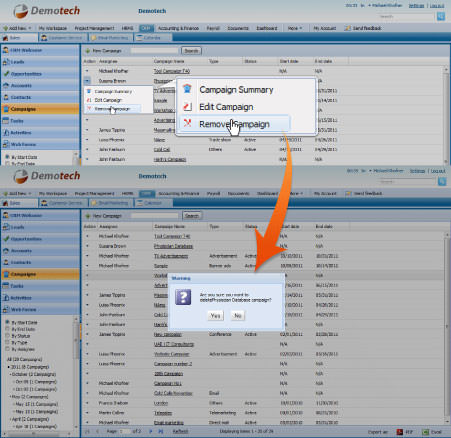
Task: Open the action arrow for the 20th Campaign row
Action: tap(87, 374)
